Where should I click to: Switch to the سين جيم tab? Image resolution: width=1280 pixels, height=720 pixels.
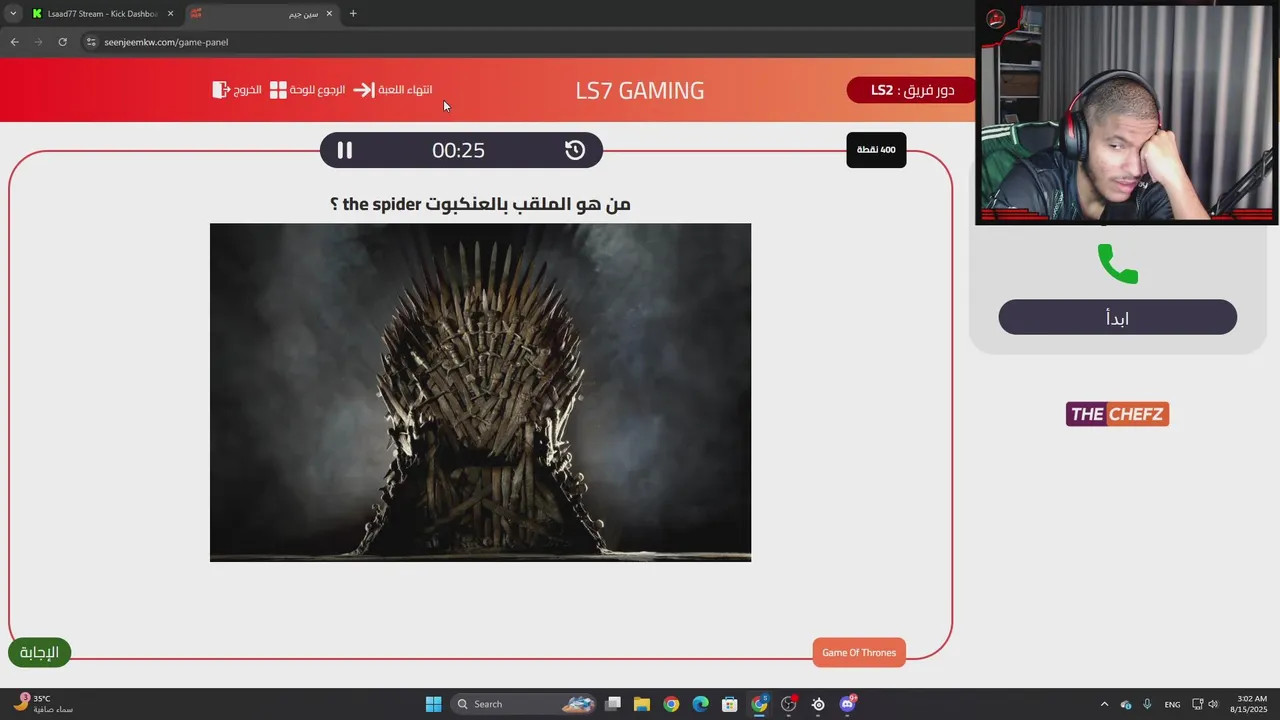tap(263, 14)
